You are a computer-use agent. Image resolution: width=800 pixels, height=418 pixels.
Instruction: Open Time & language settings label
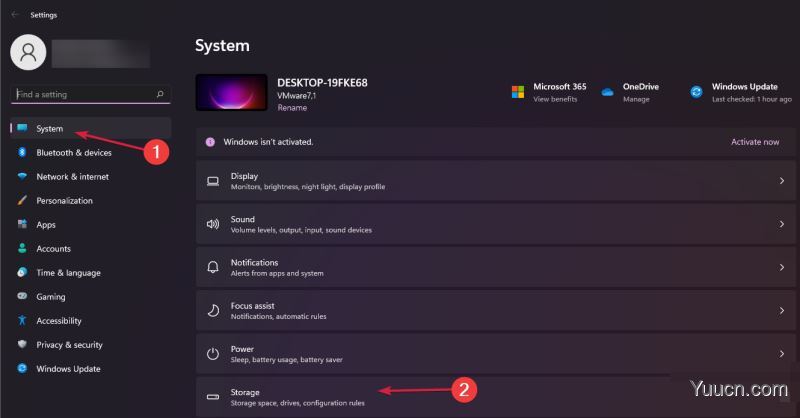click(x=68, y=273)
